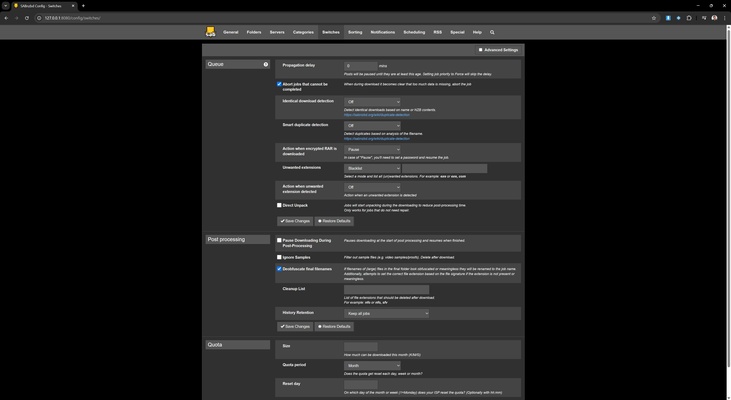This screenshot has width=731, height=400.
Task: Open the Scheduling config tab
Action: (x=414, y=32)
